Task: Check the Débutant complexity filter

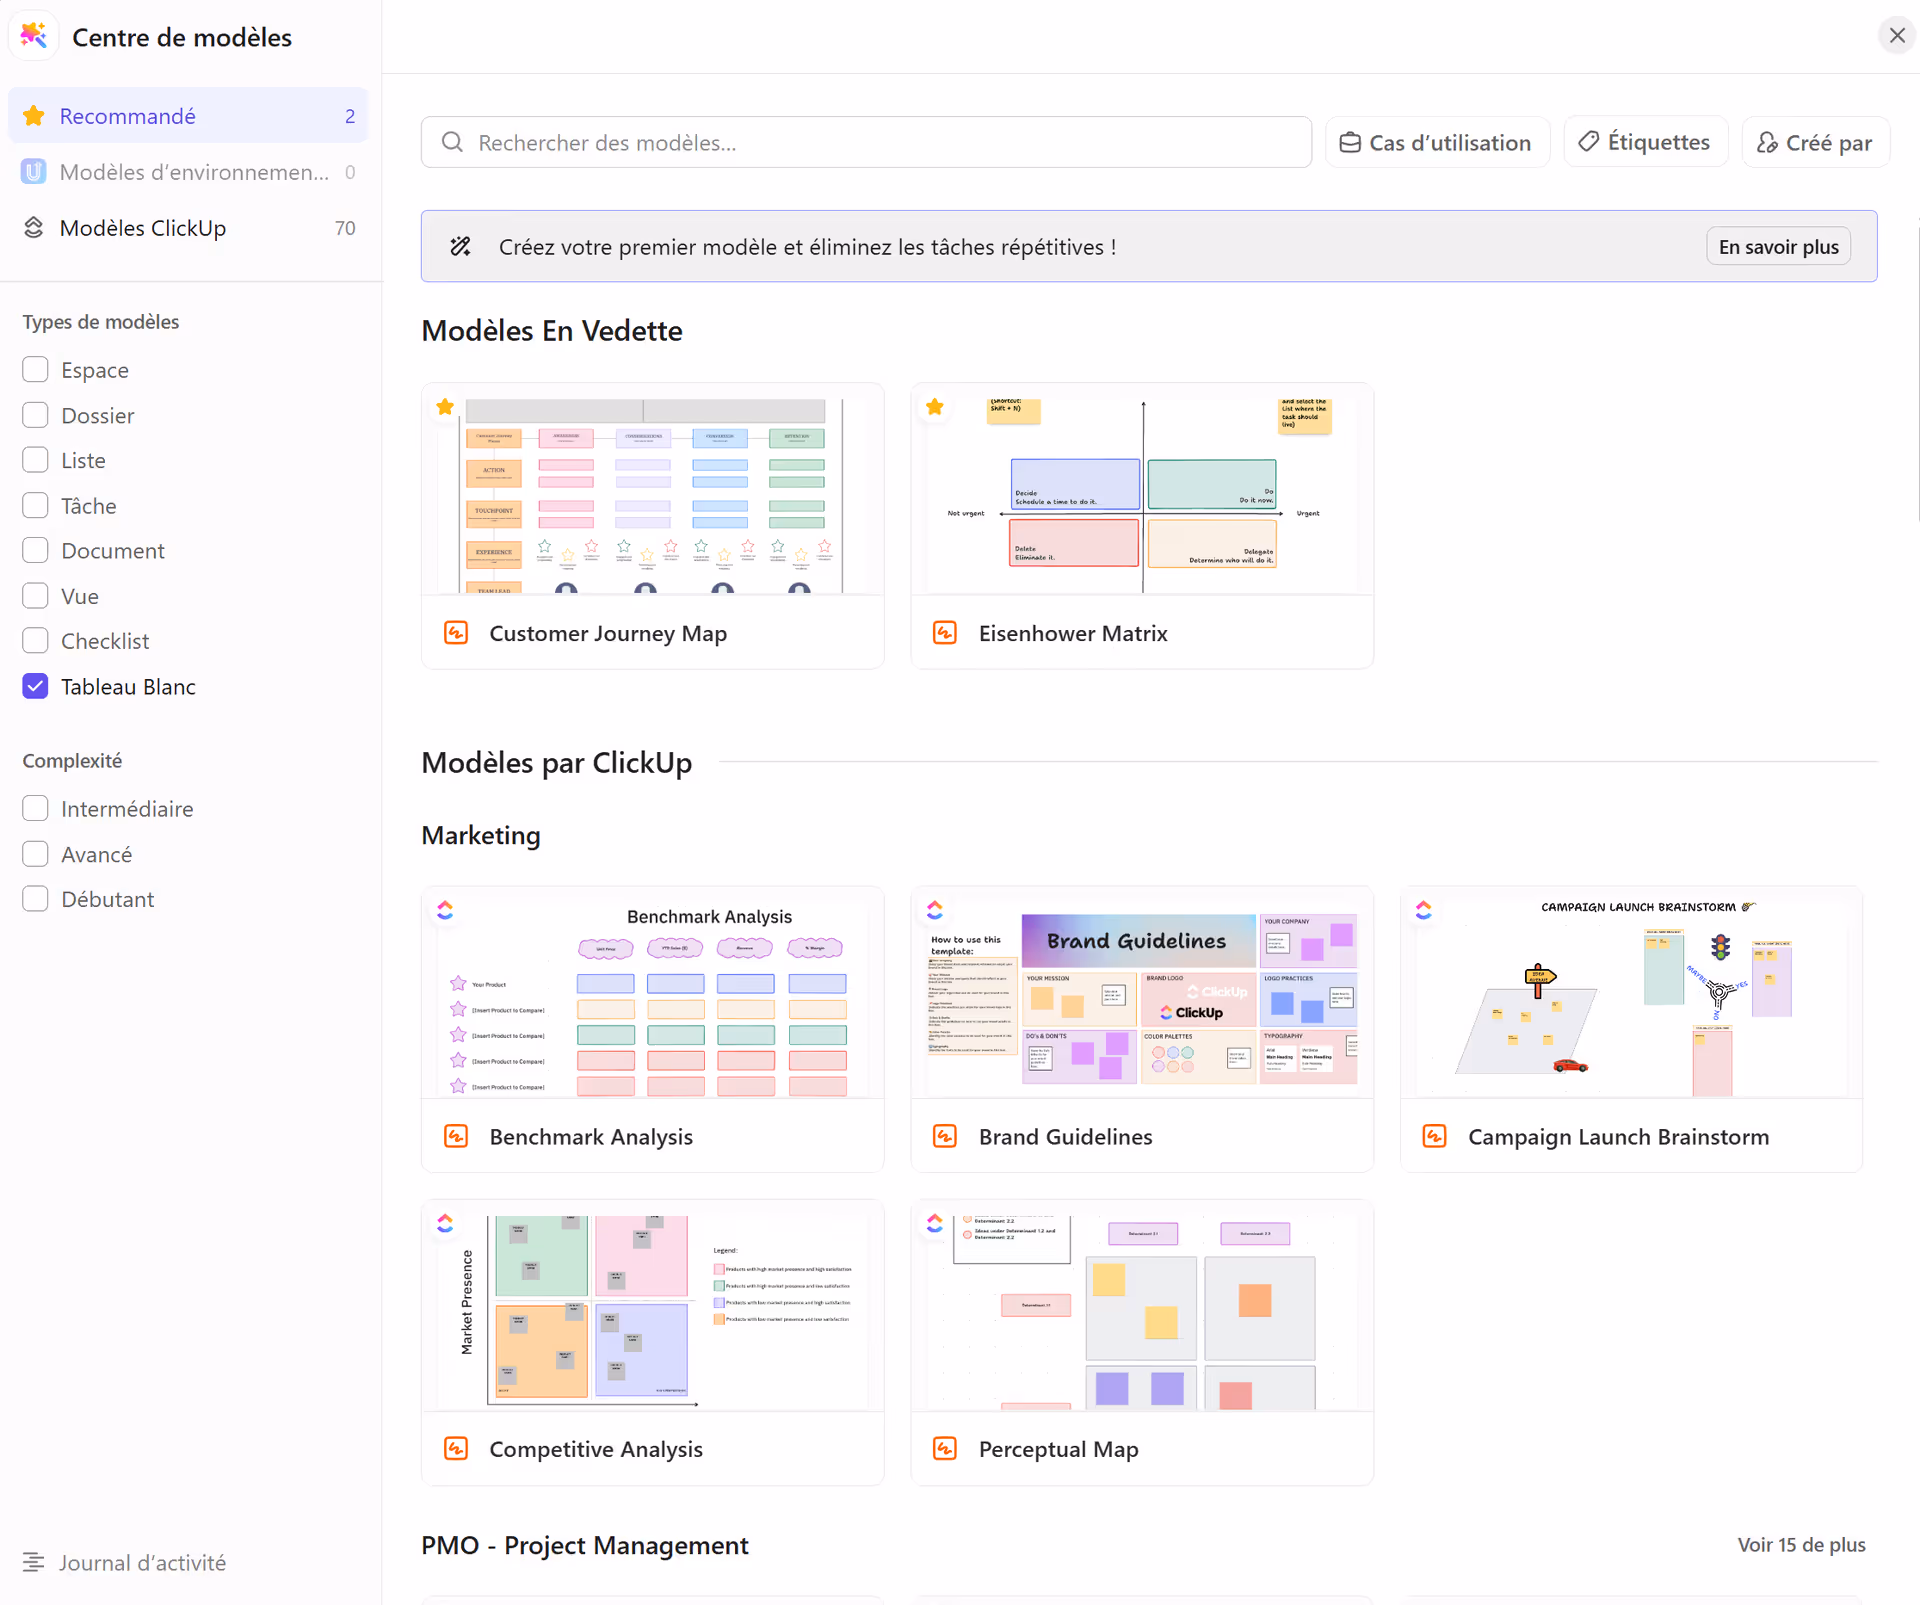Action: tap(36, 899)
